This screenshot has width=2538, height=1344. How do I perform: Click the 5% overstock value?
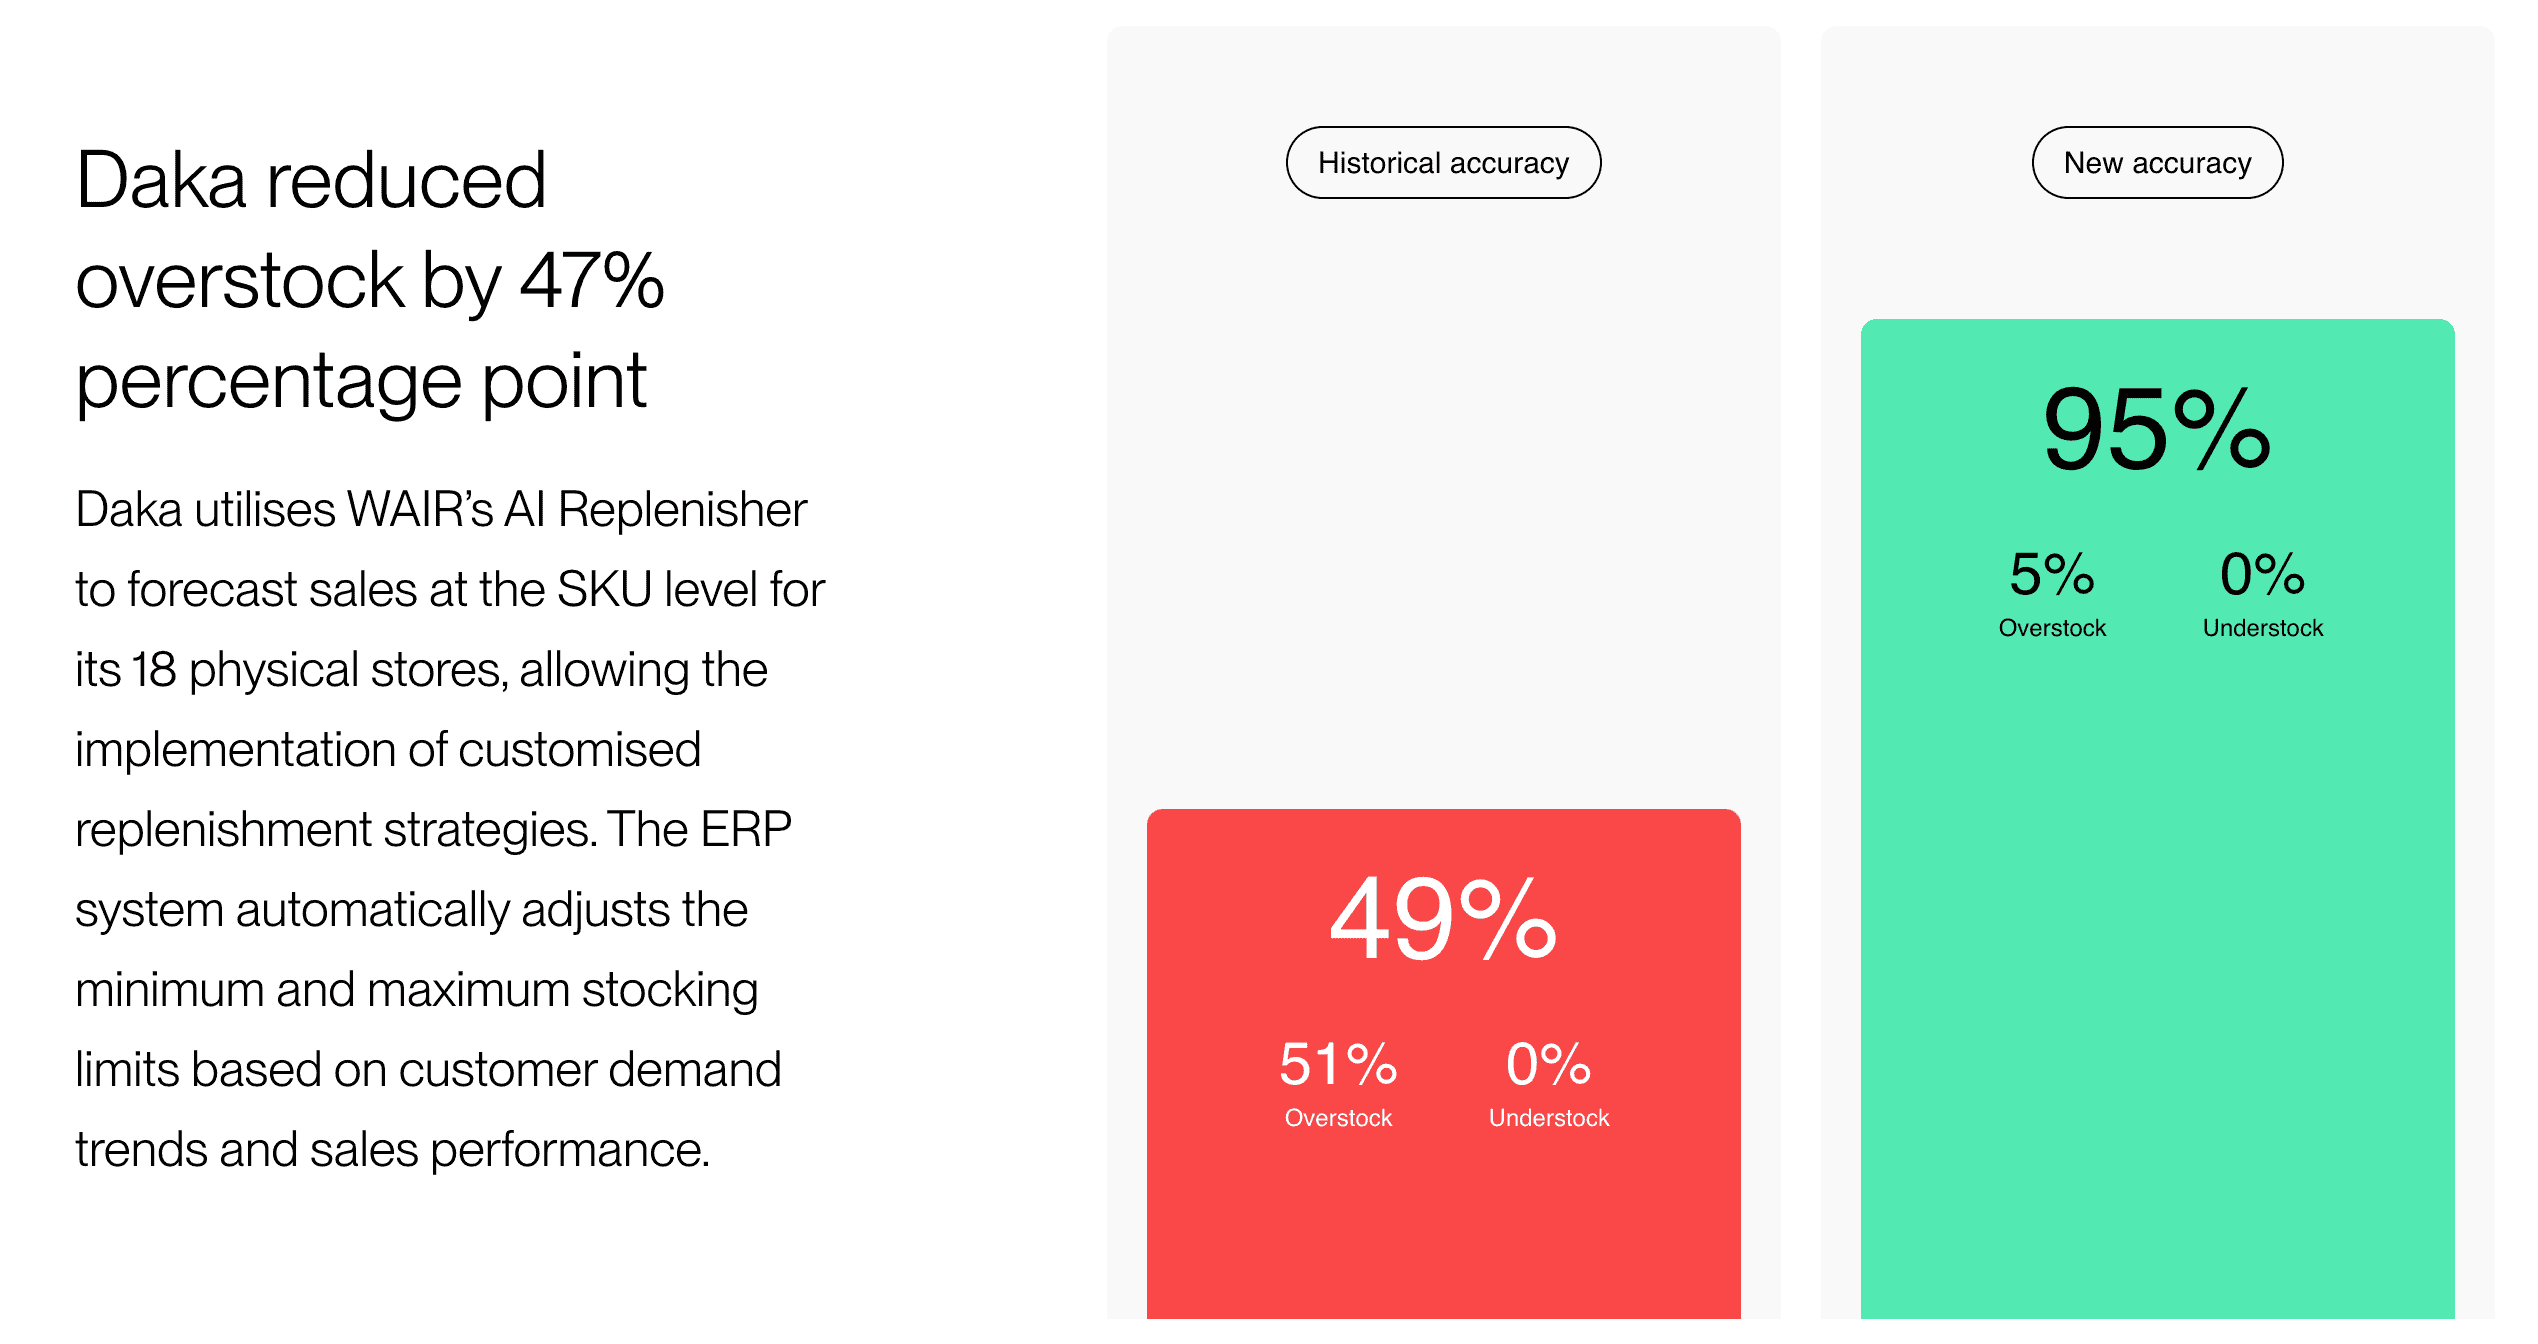[2051, 574]
